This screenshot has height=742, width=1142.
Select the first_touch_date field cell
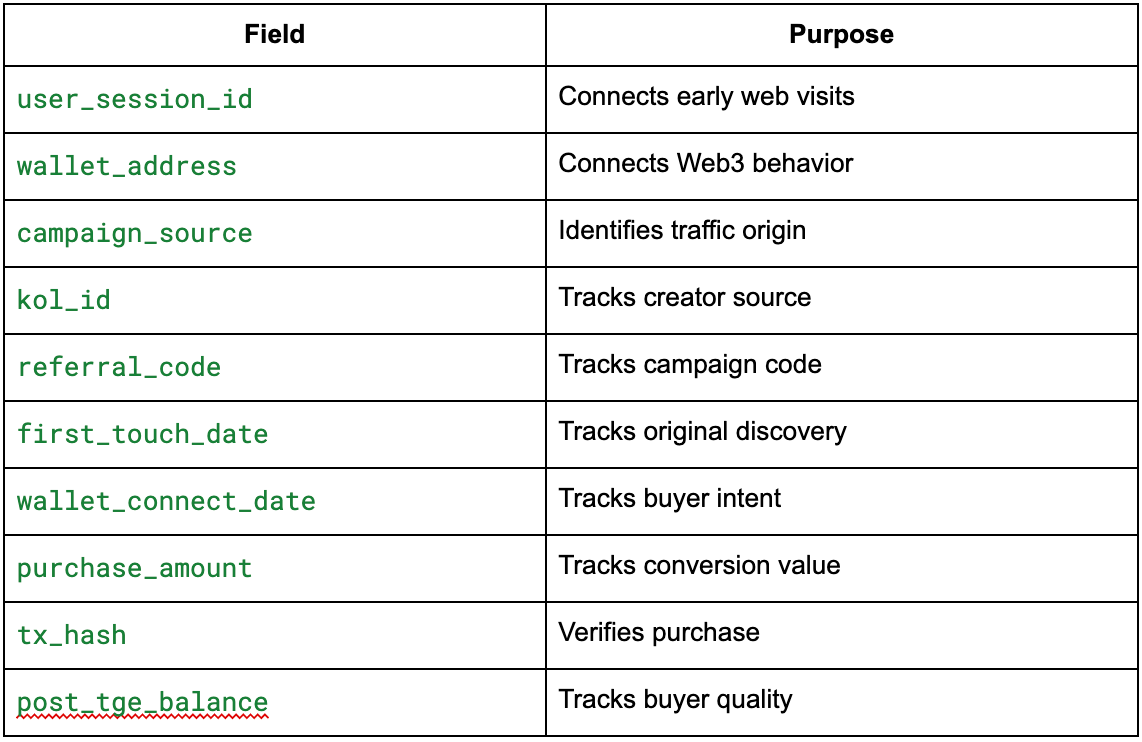pyautogui.click(x=275, y=434)
